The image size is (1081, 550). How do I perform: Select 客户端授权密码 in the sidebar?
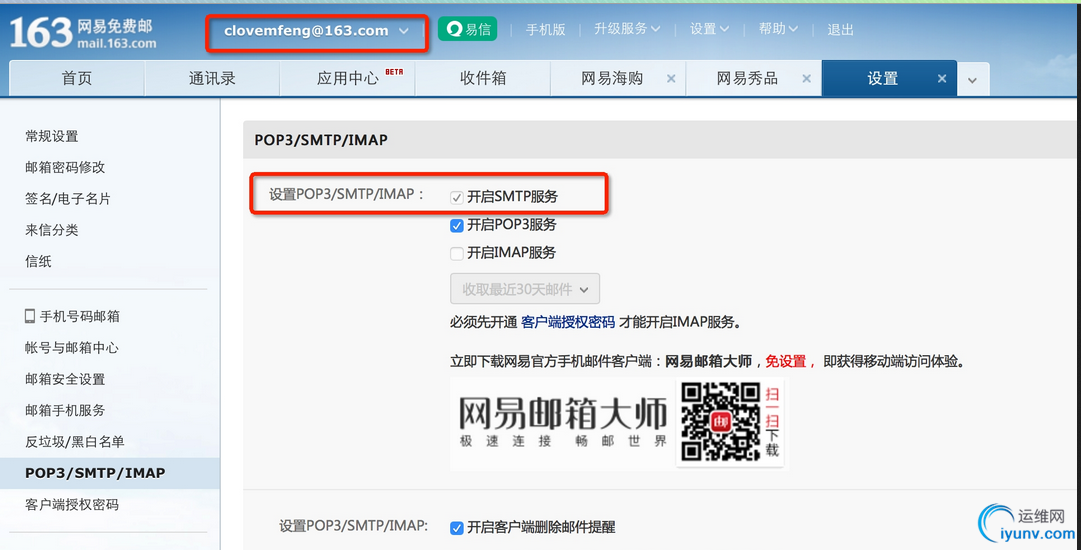click(72, 505)
